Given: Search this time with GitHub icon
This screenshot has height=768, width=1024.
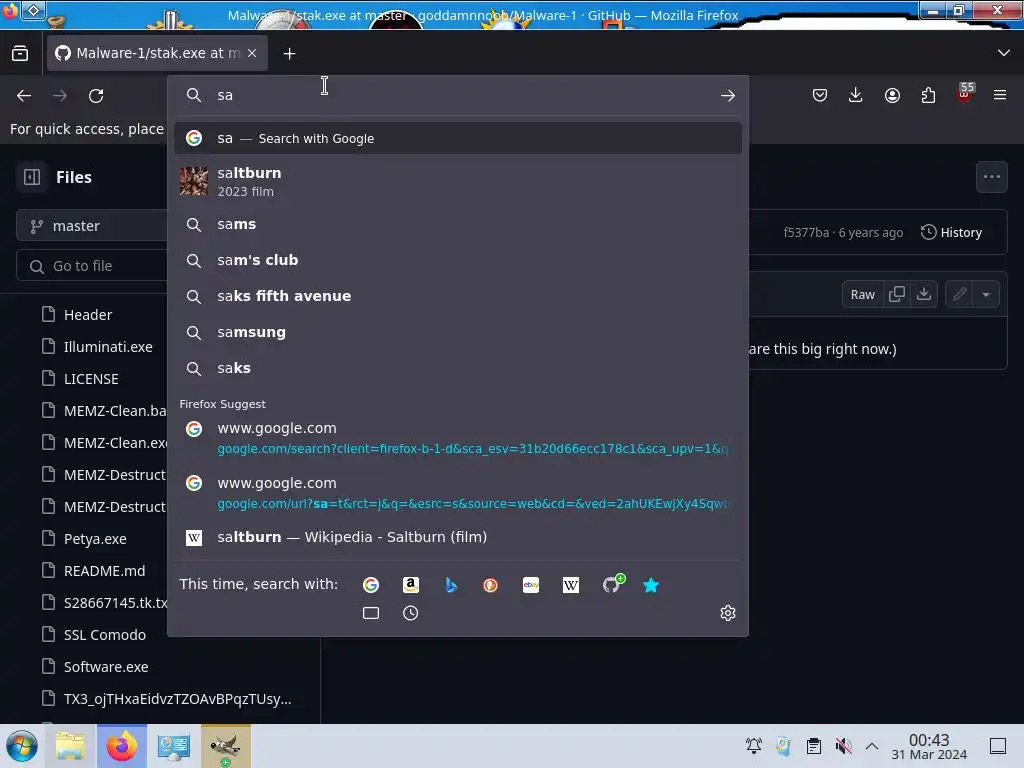Looking at the screenshot, I should tap(612, 583).
